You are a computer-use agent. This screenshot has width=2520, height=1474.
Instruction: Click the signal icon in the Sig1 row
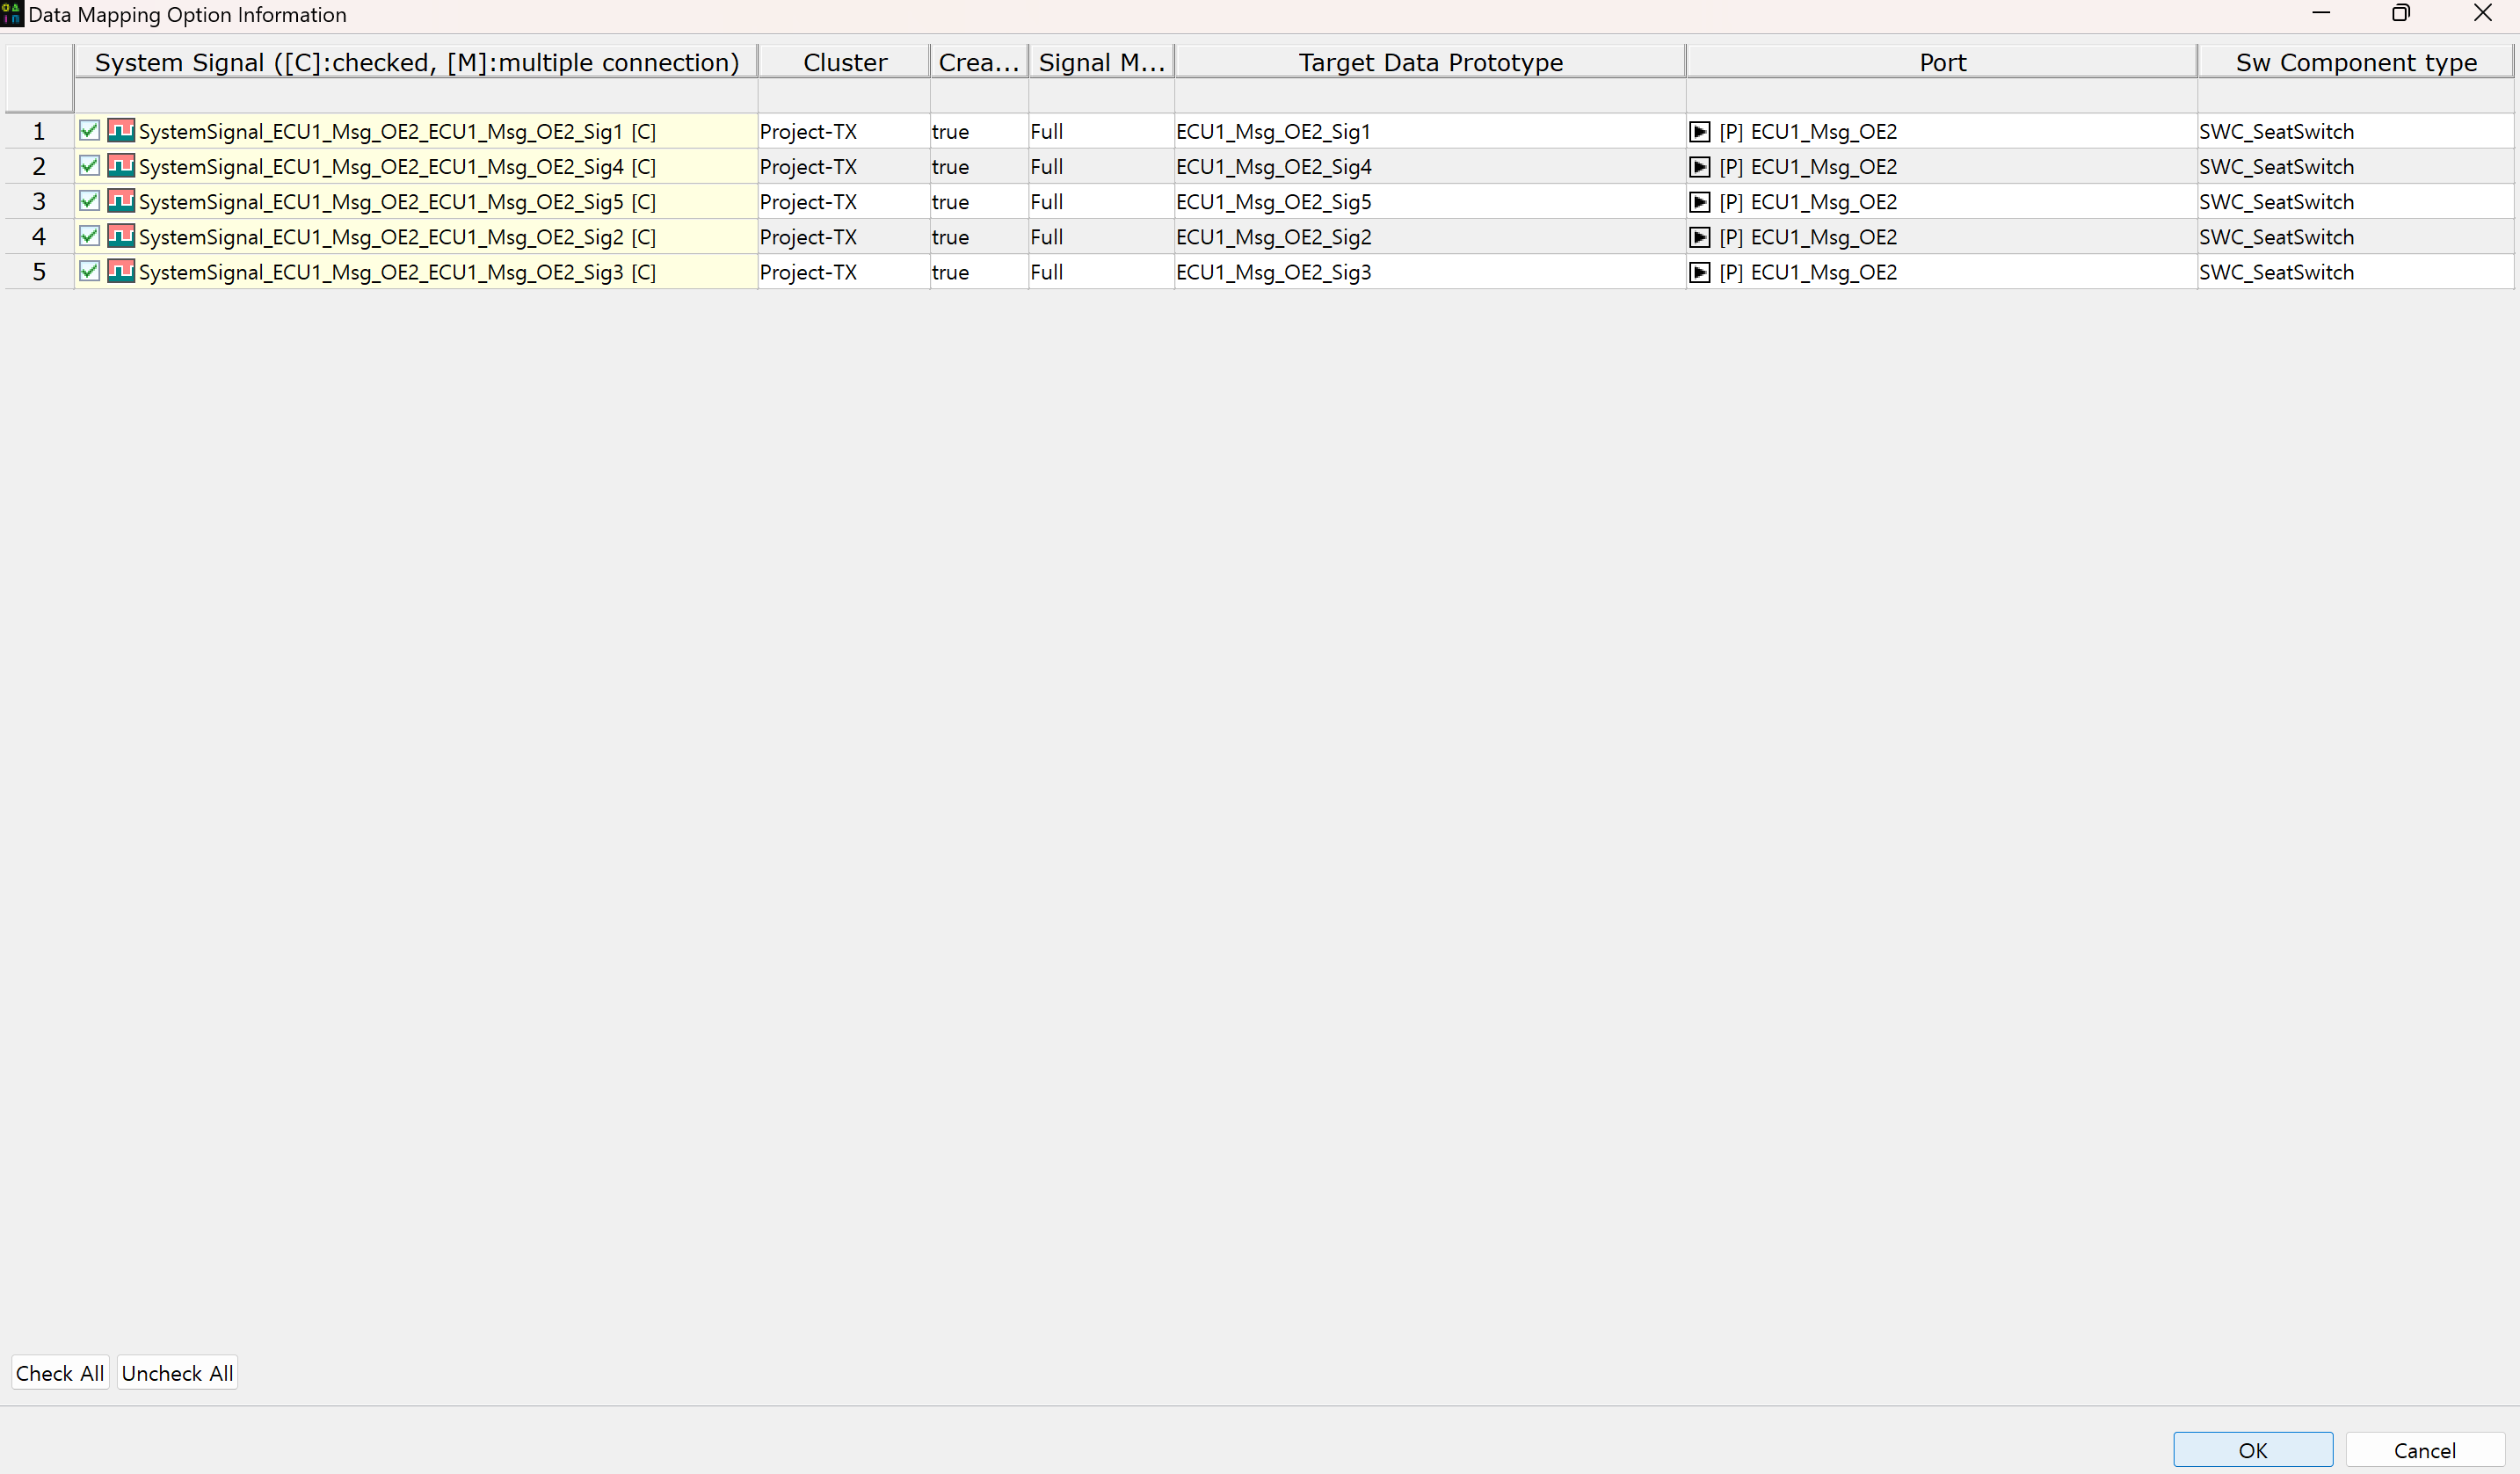[121, 130]
